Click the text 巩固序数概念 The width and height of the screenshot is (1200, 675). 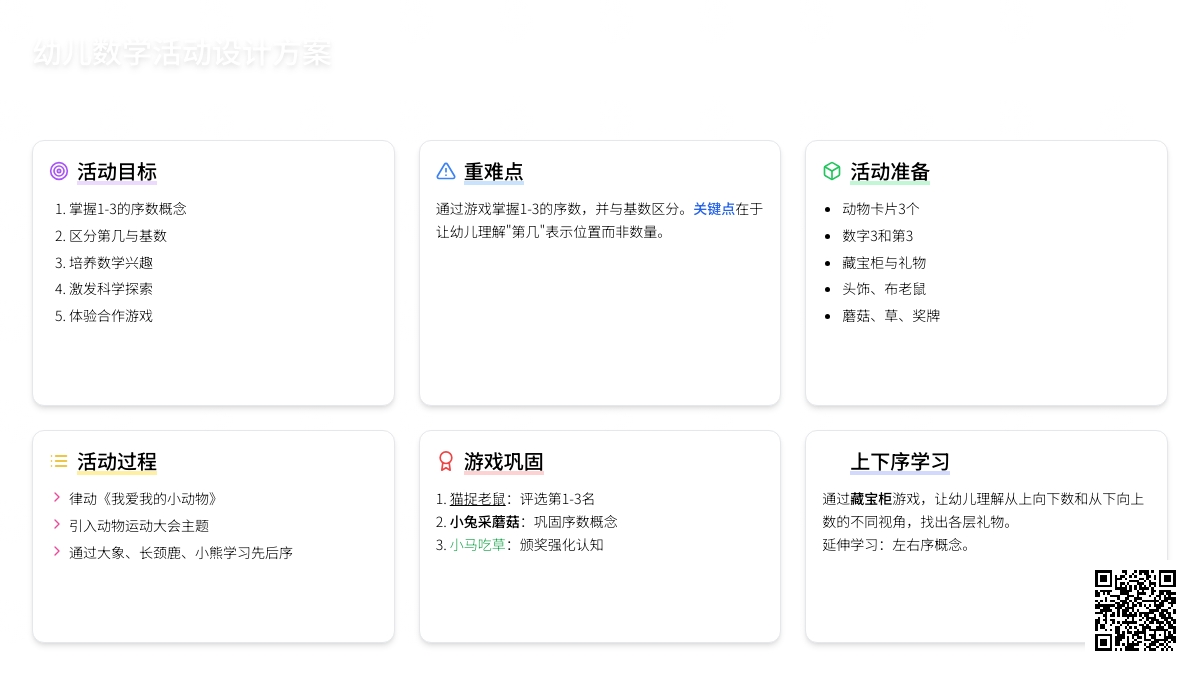pyautogui.click(x=576, y=522)
